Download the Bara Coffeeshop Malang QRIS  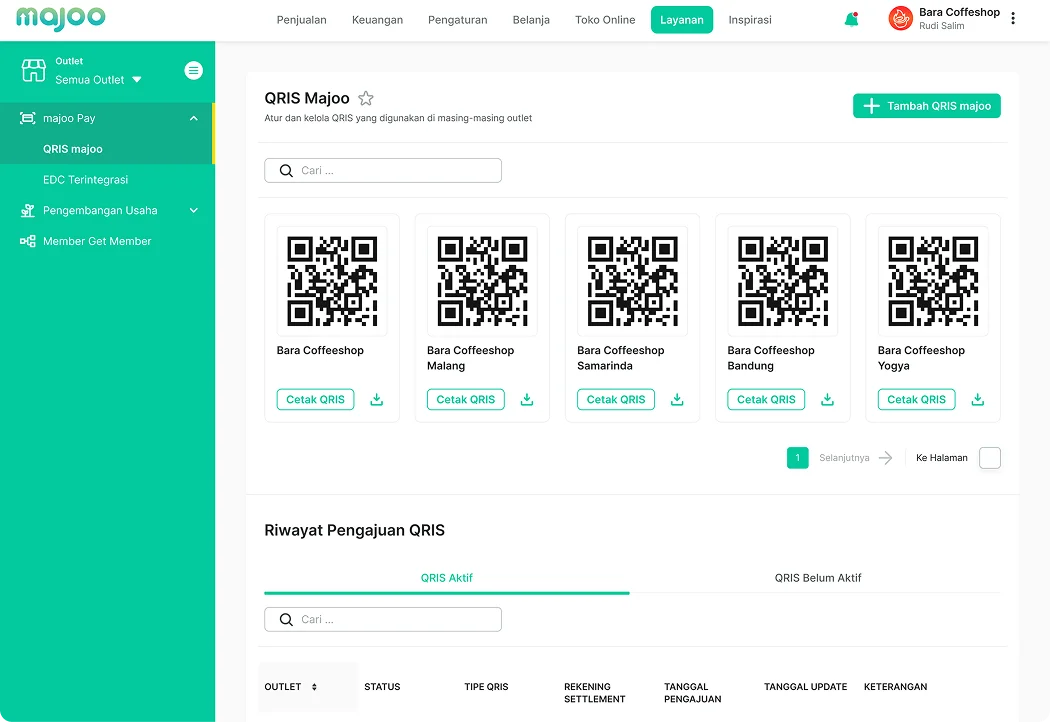point(527,400)
